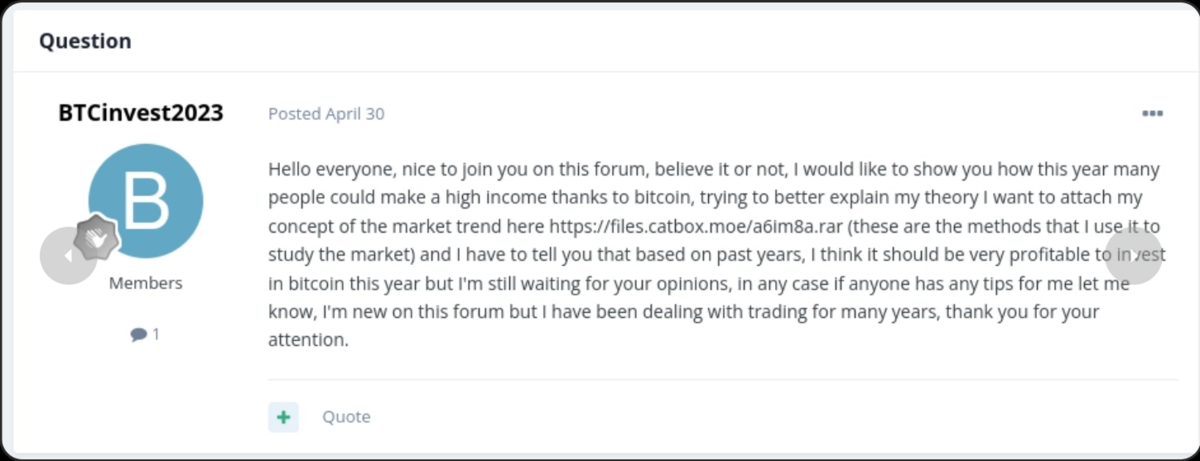Viewport: 1200px width, 461px height.
Task: Open the "Posted April 30" timestamp link
Action: coord(326,114)
